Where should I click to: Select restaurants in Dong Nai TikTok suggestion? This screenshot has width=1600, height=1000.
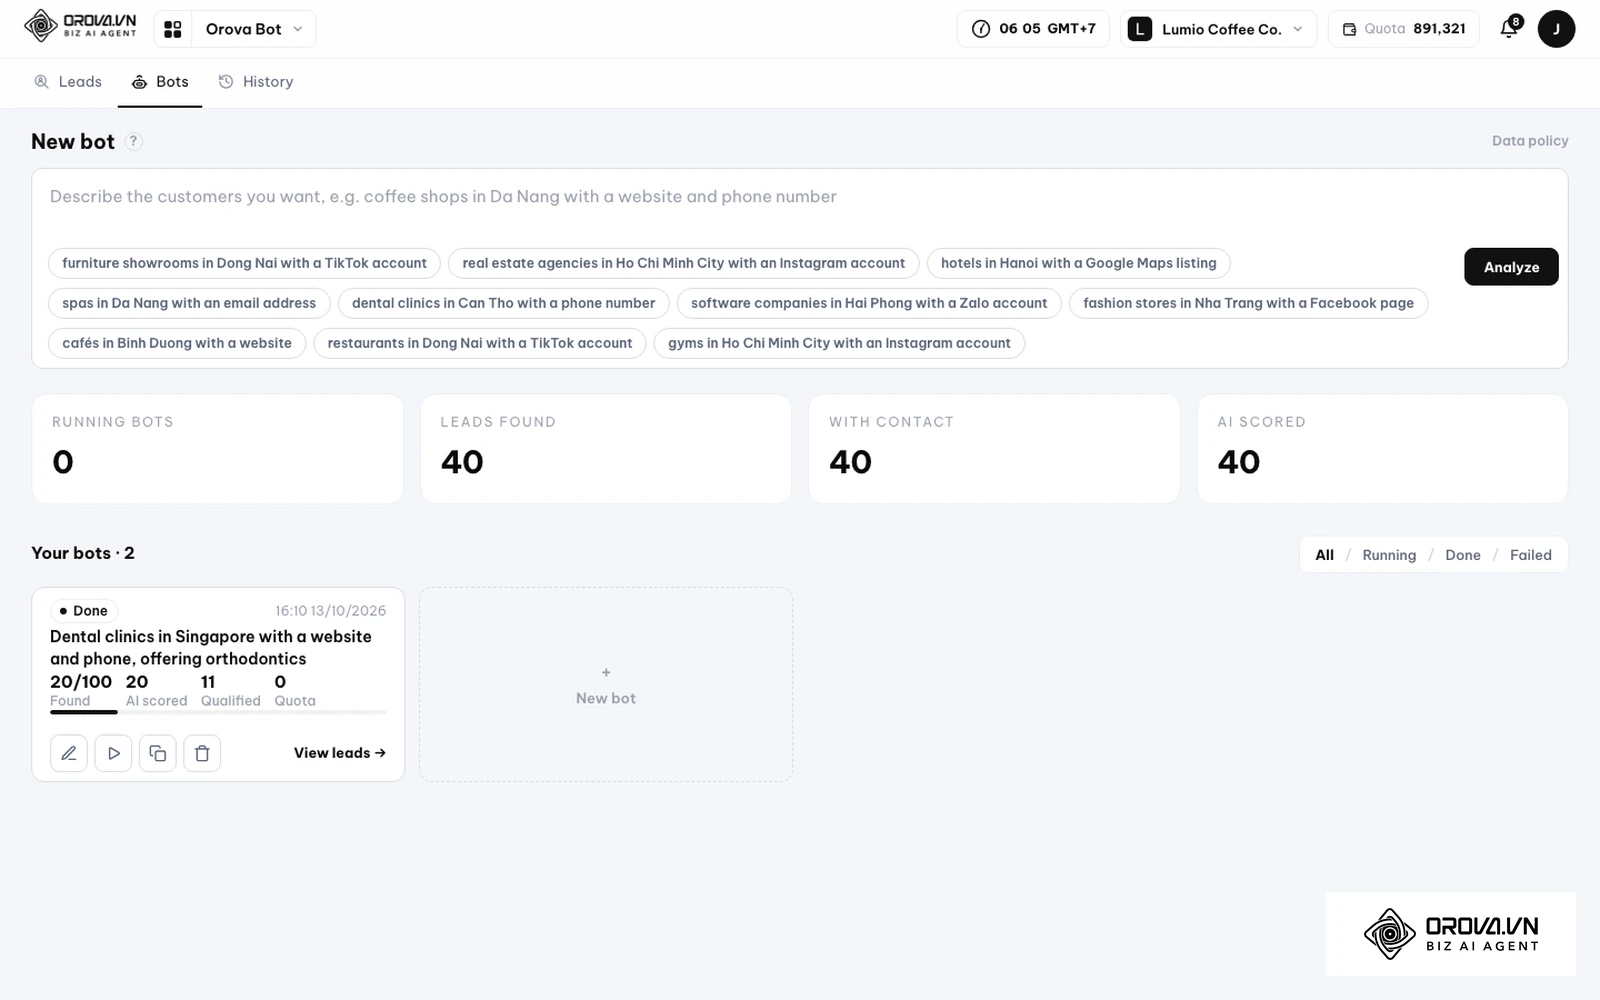tap(480, 343)
